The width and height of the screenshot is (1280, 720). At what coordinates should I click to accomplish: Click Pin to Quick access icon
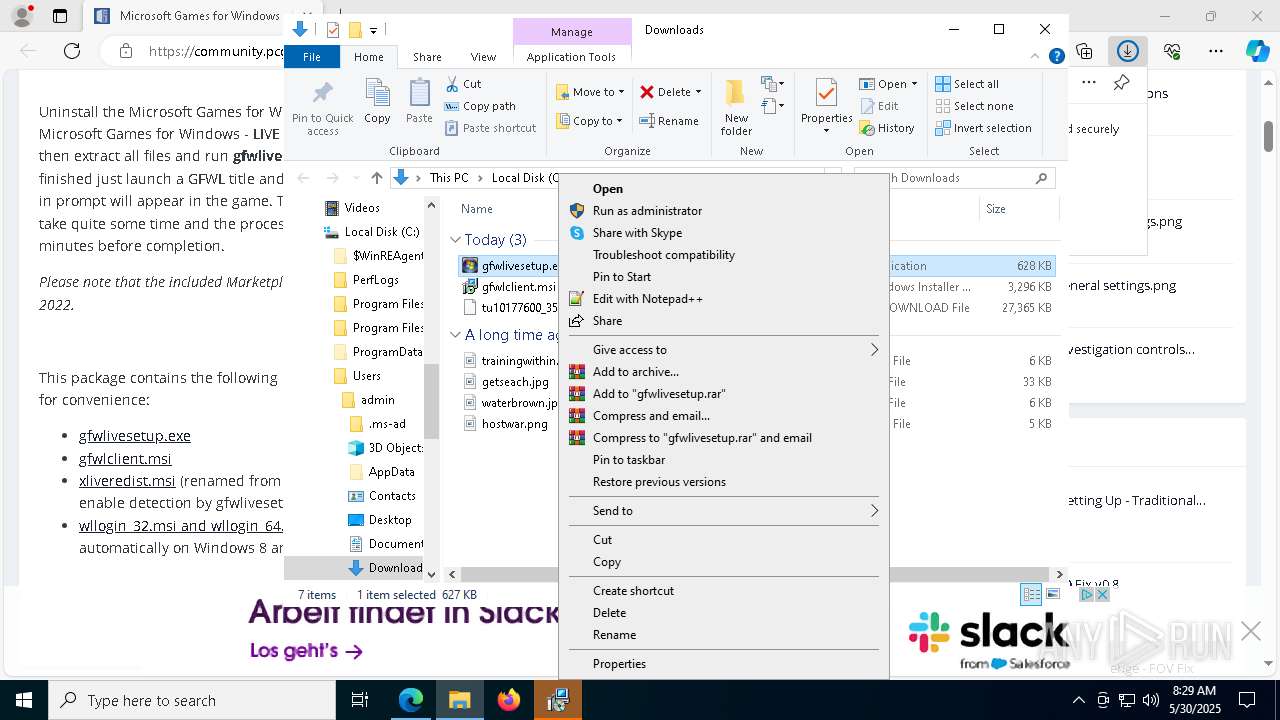(322, 108)
